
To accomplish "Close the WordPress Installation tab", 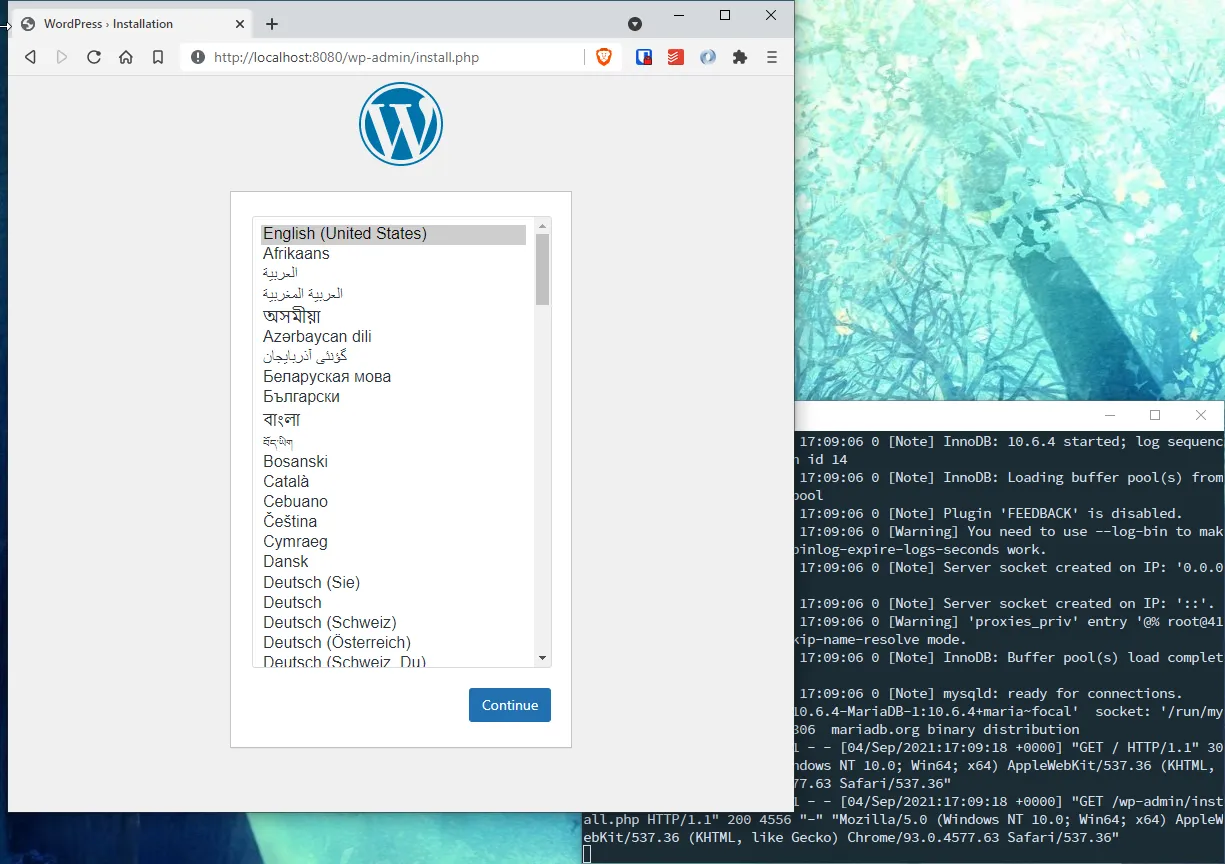I will click(240, 24).
